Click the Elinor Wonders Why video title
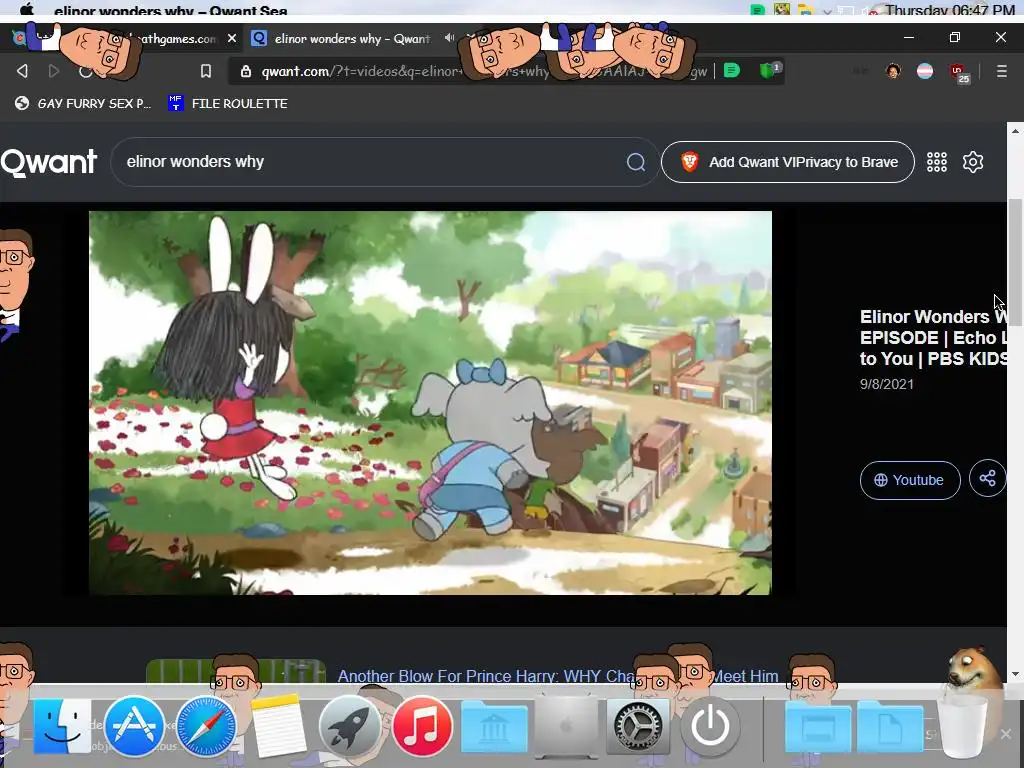The image size is (1024, 768). pos(933,338)
